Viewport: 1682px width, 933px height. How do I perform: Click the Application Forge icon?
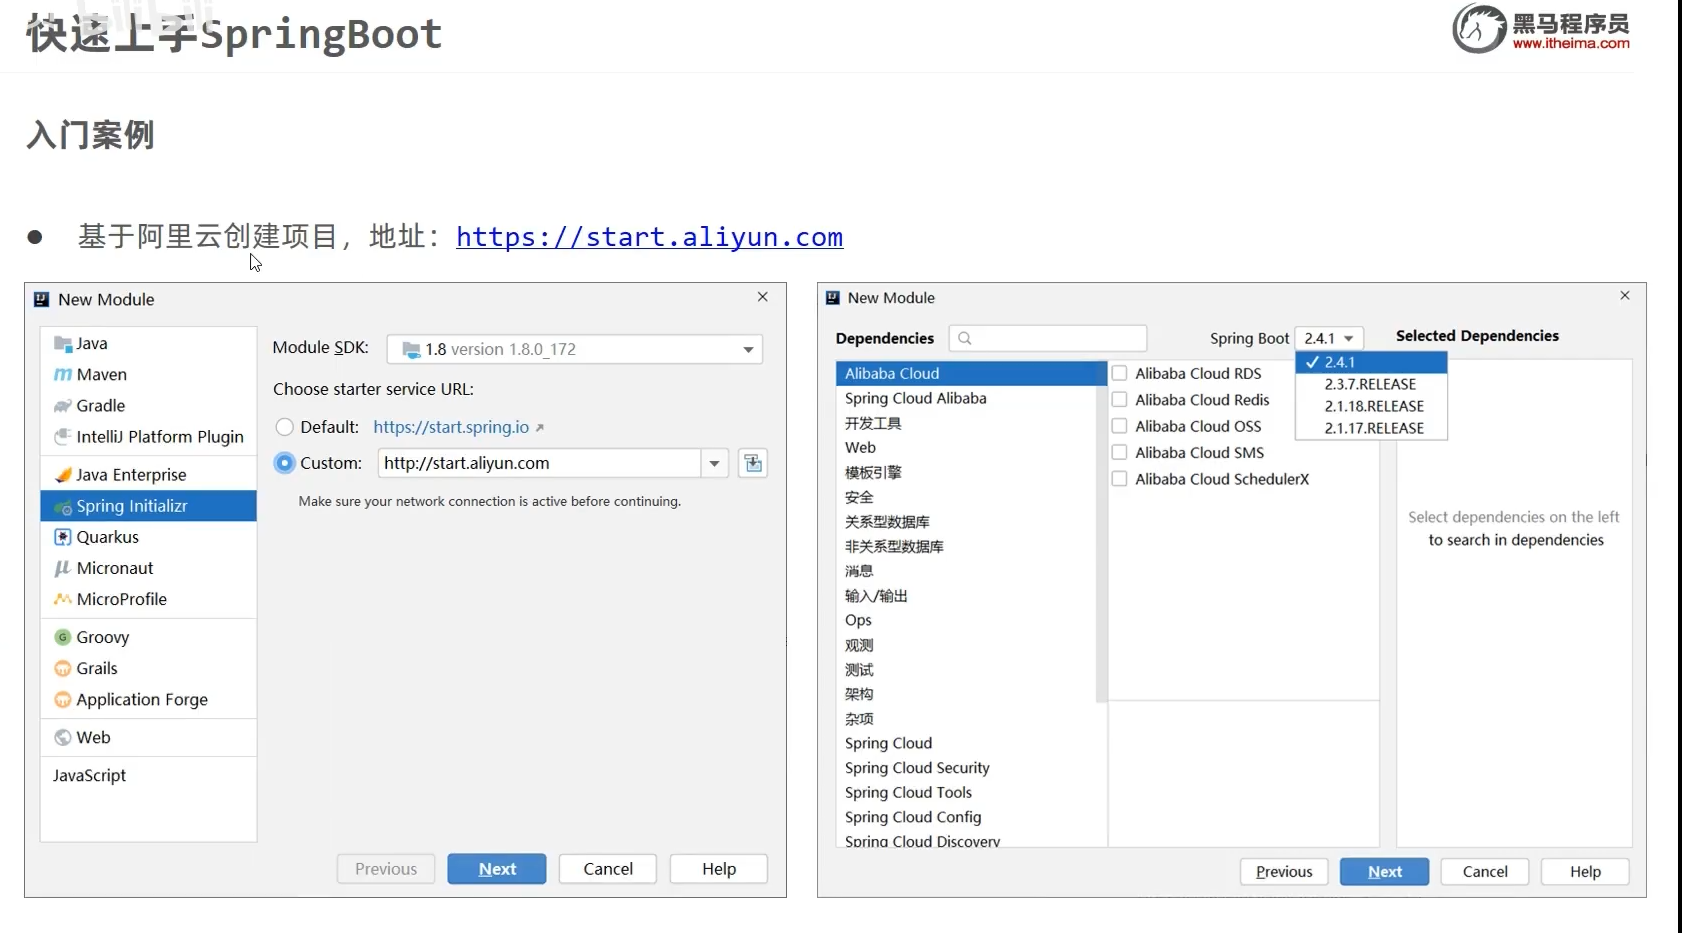[x=63, y=700]
